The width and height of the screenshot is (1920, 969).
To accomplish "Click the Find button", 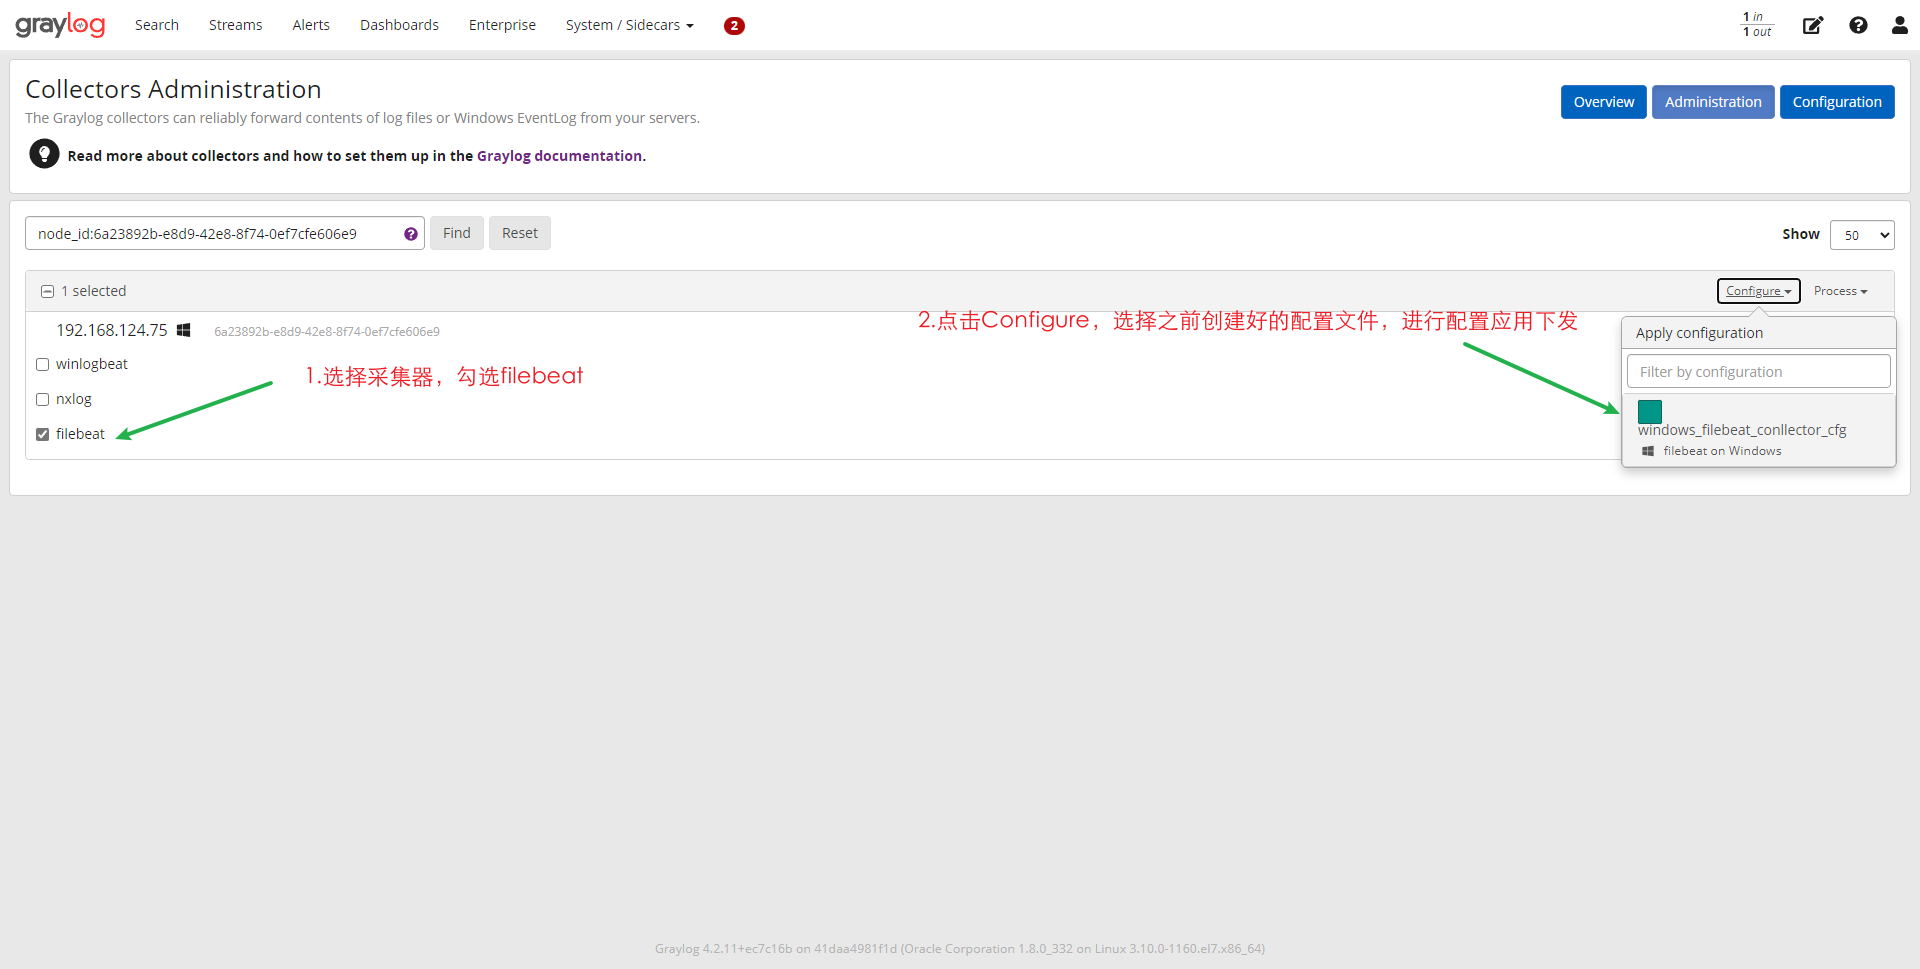I will [456, 232].
